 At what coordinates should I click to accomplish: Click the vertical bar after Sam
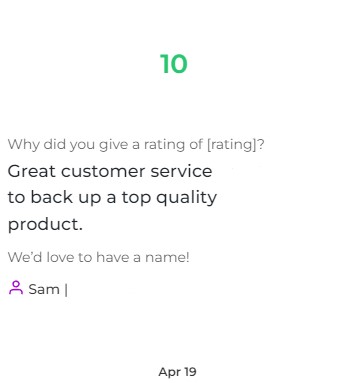66,289
